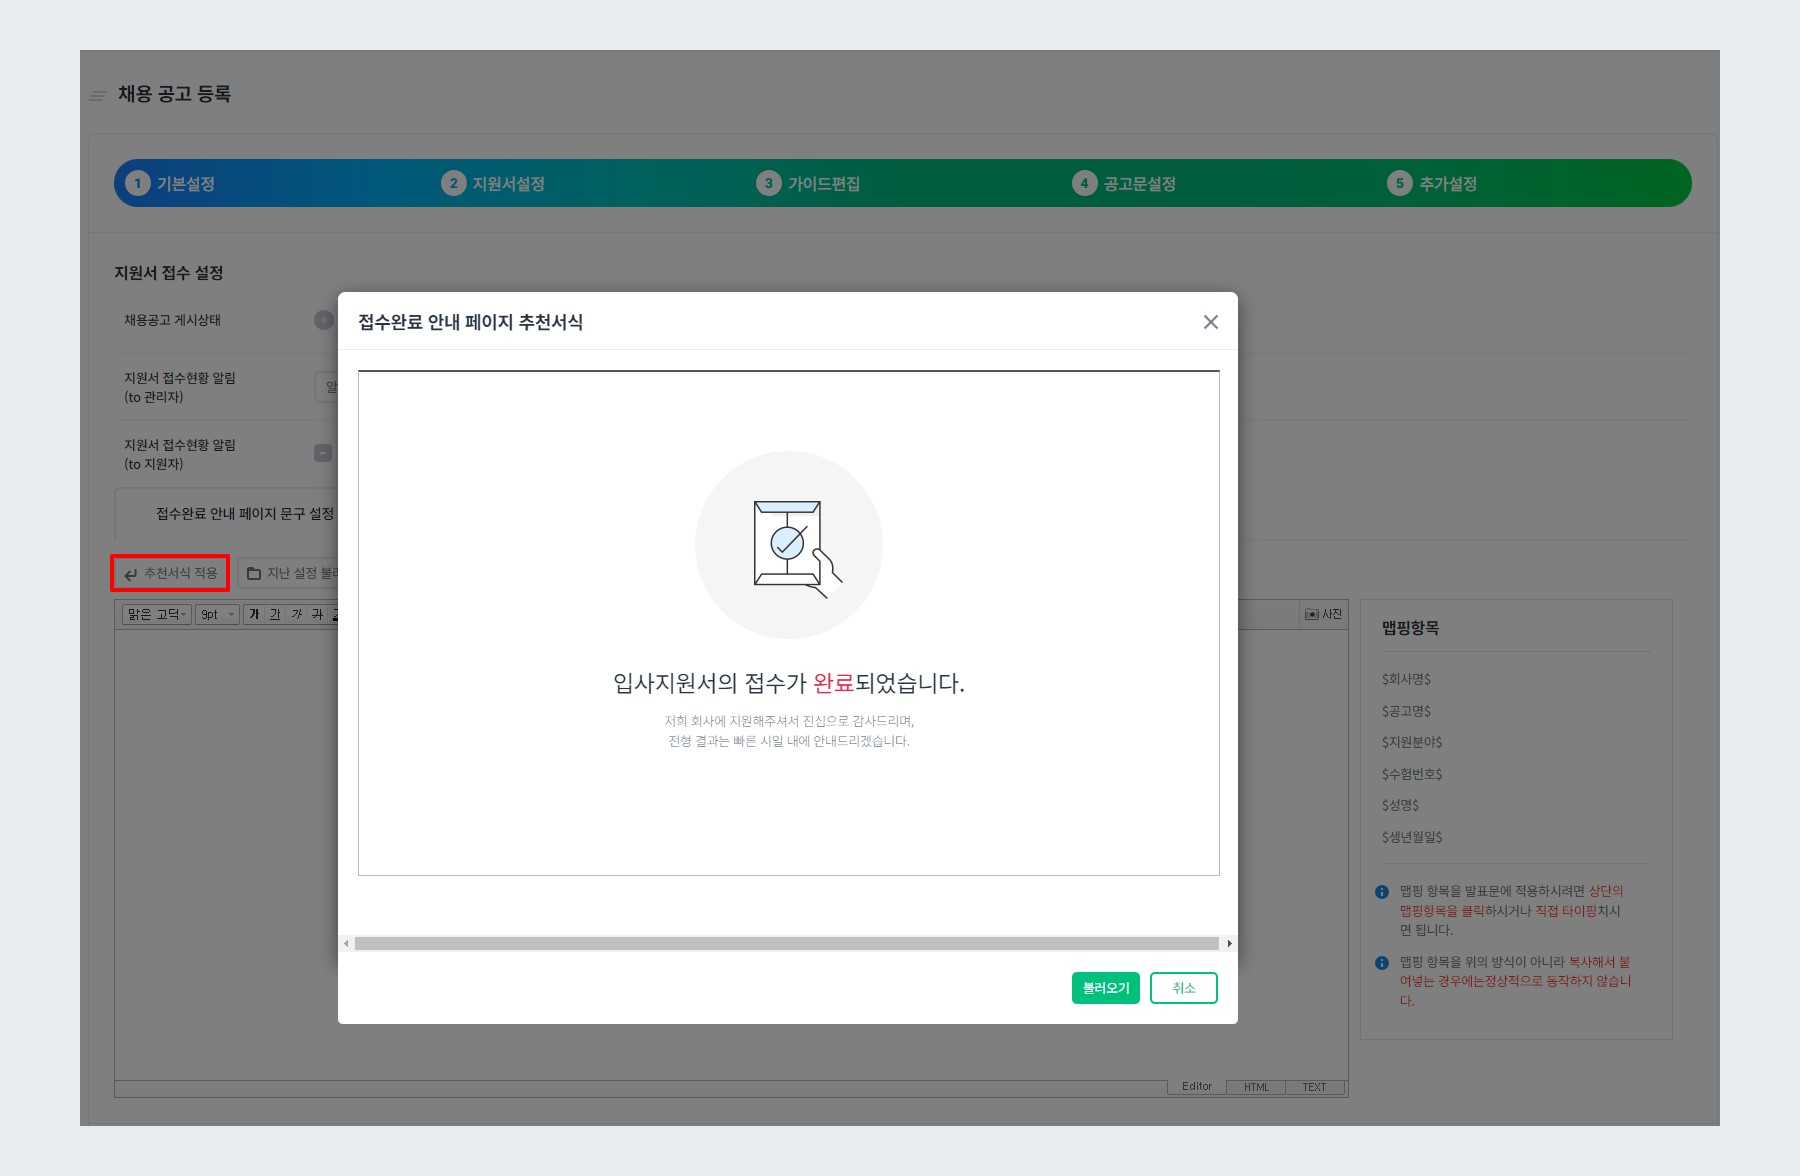Click the second info icon under 맵핑항목

[x=1382, y=963]
